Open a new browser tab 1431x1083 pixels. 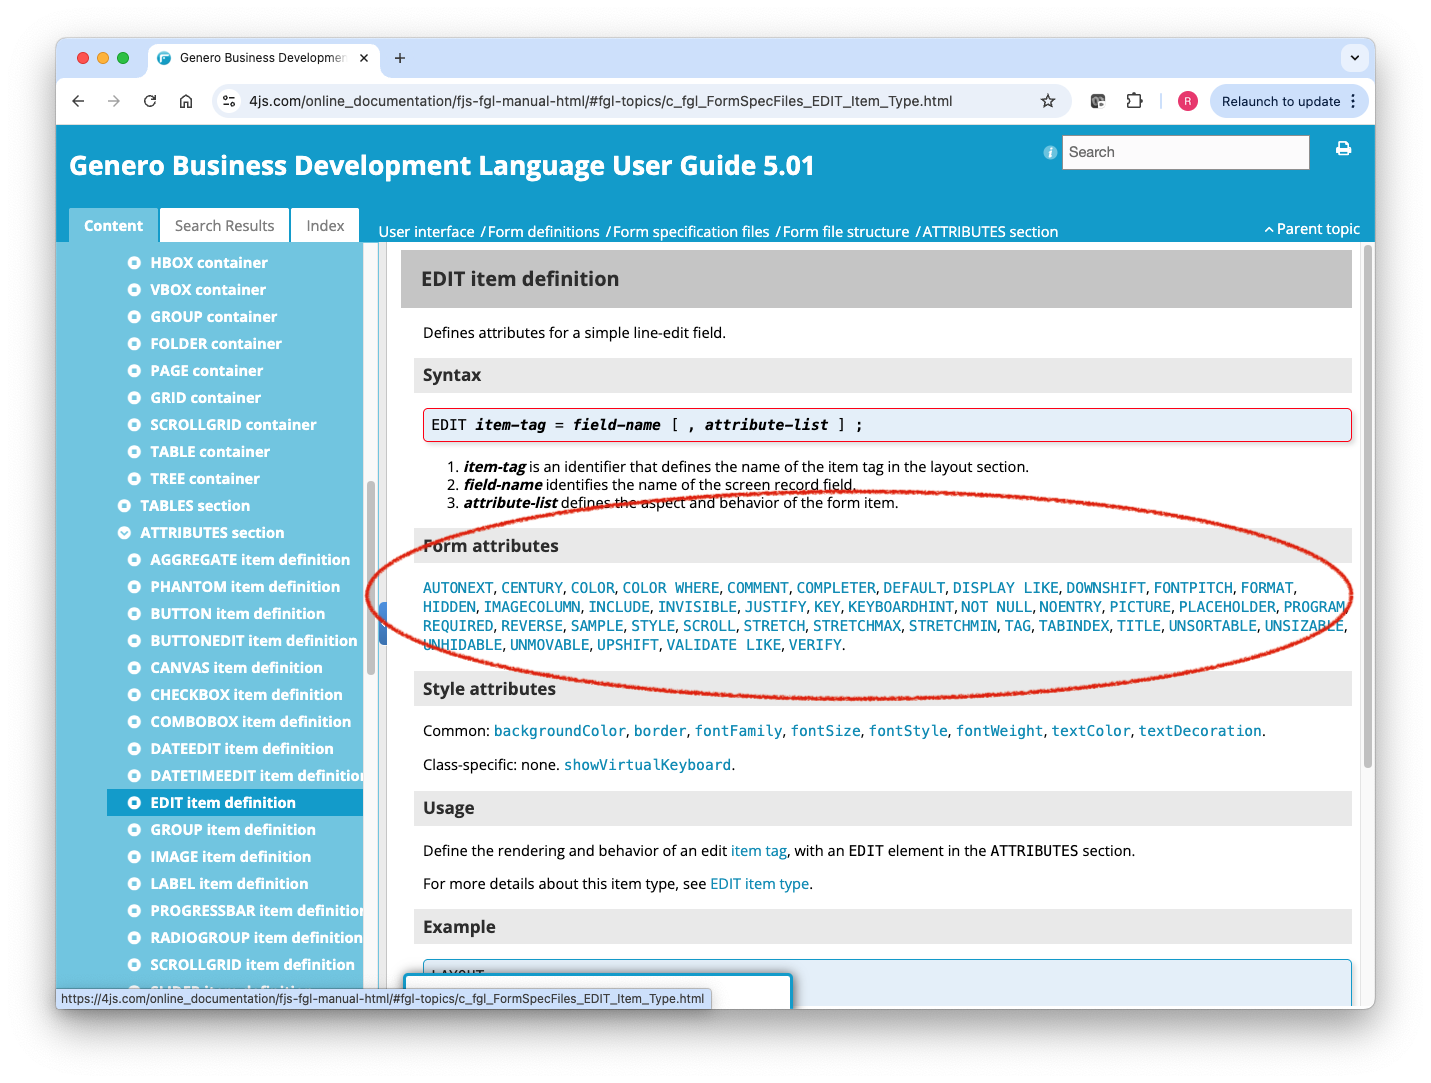(x=400, y=58)
